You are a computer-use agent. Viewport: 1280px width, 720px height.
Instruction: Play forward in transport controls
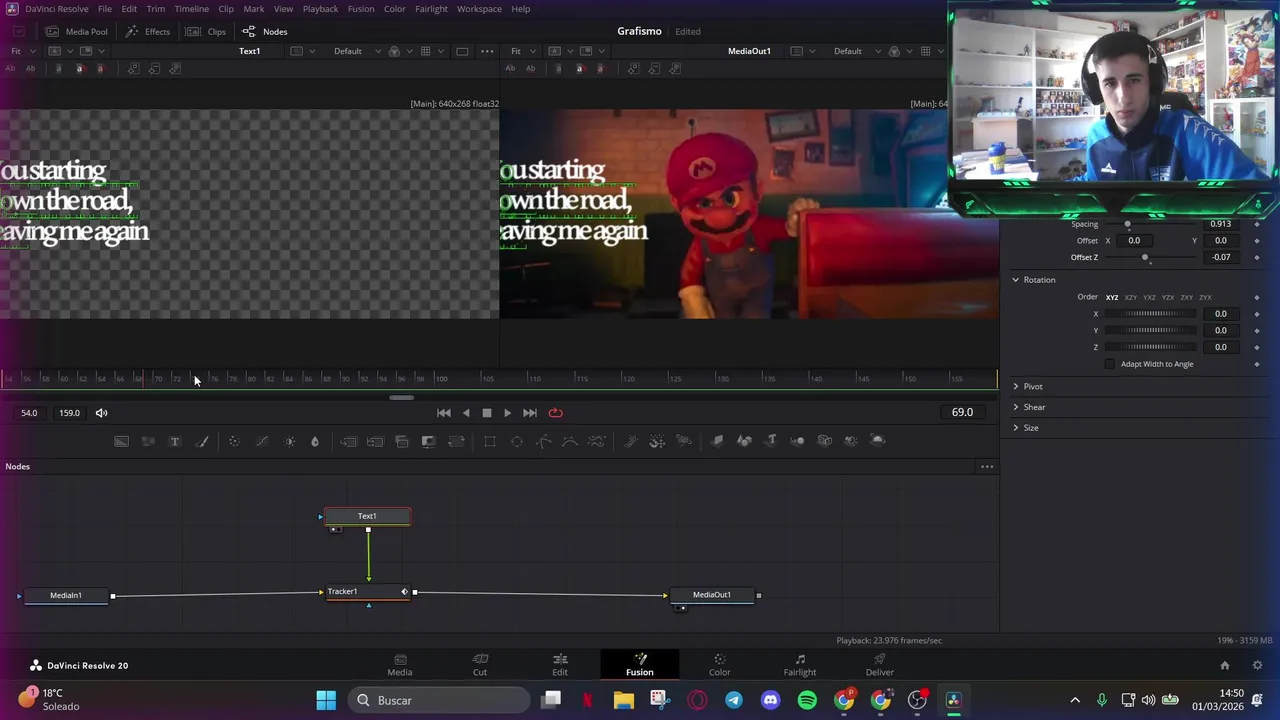click(x=507, y=413)
